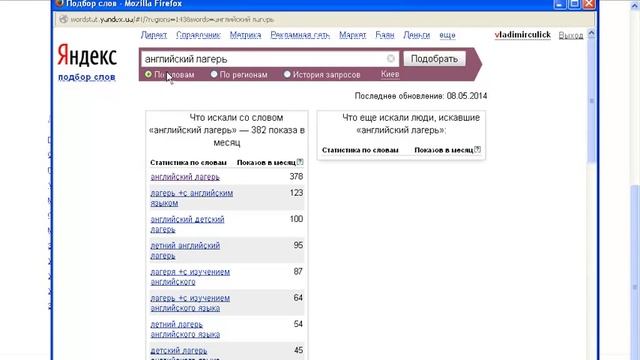The height and width of the screenshot is (360, 640).
Task: Open the Маркет service link
Action: pos(353,35)
